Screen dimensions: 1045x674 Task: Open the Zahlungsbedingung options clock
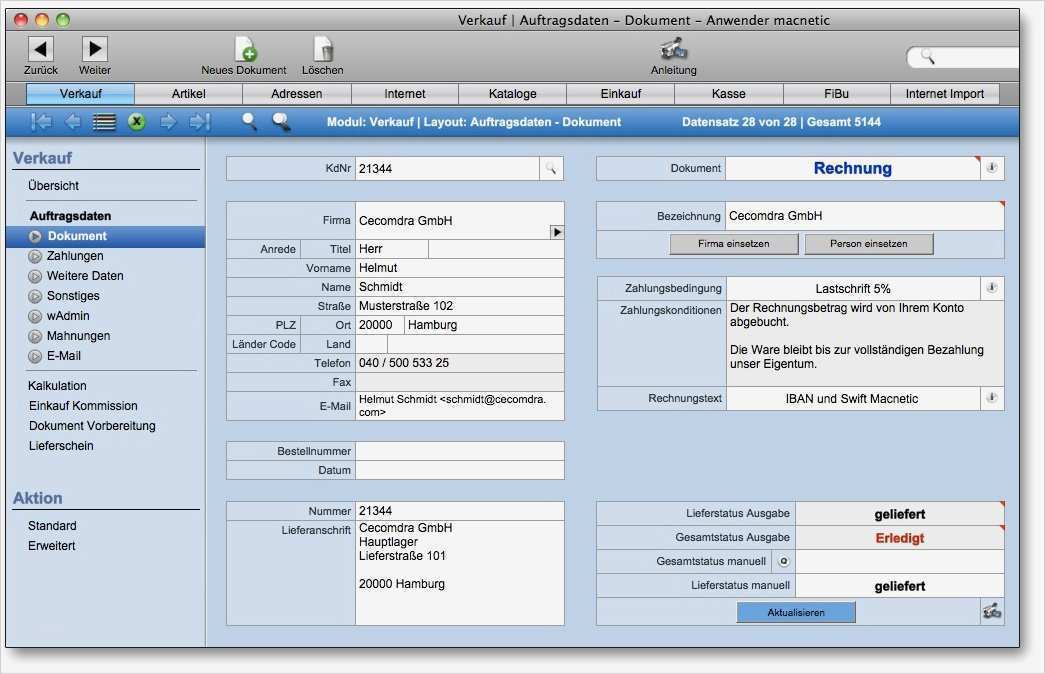(991, 287)
